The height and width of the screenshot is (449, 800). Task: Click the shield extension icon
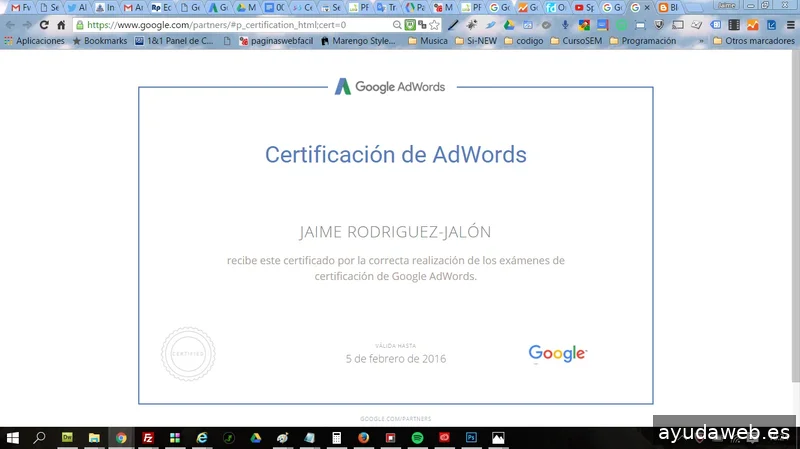tap(659, 24)
